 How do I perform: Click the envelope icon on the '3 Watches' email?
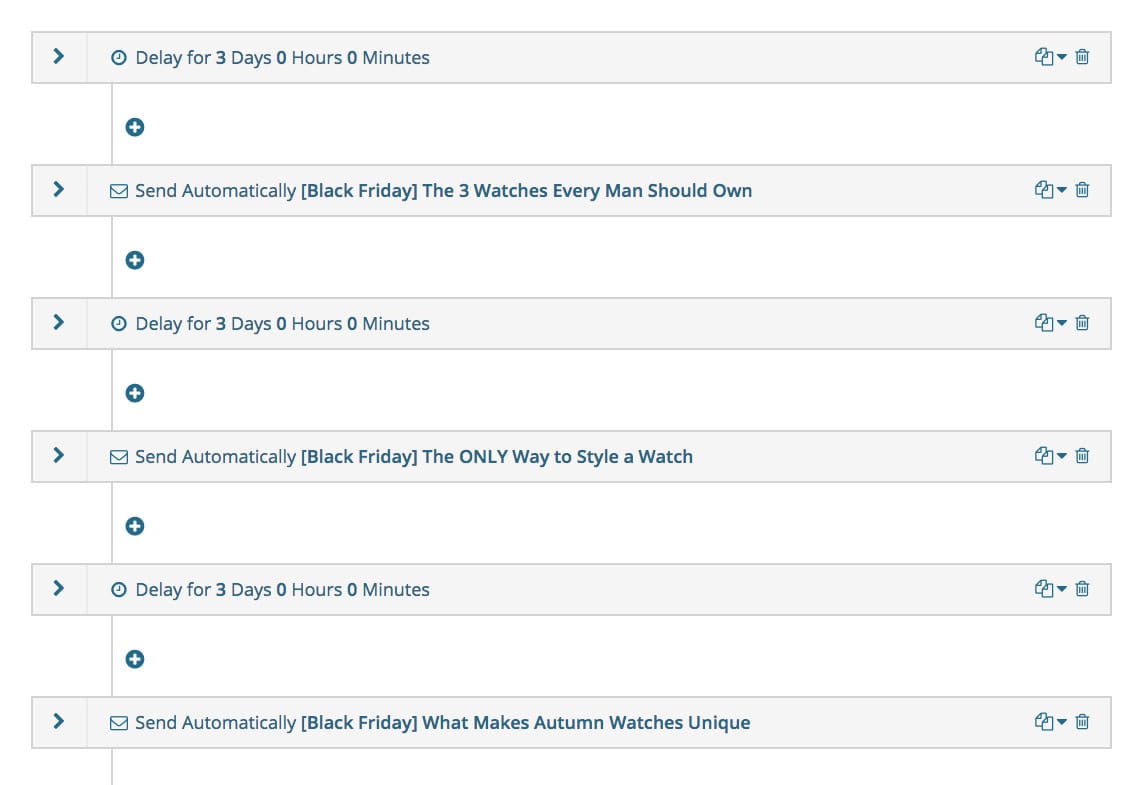pos(119,190)
